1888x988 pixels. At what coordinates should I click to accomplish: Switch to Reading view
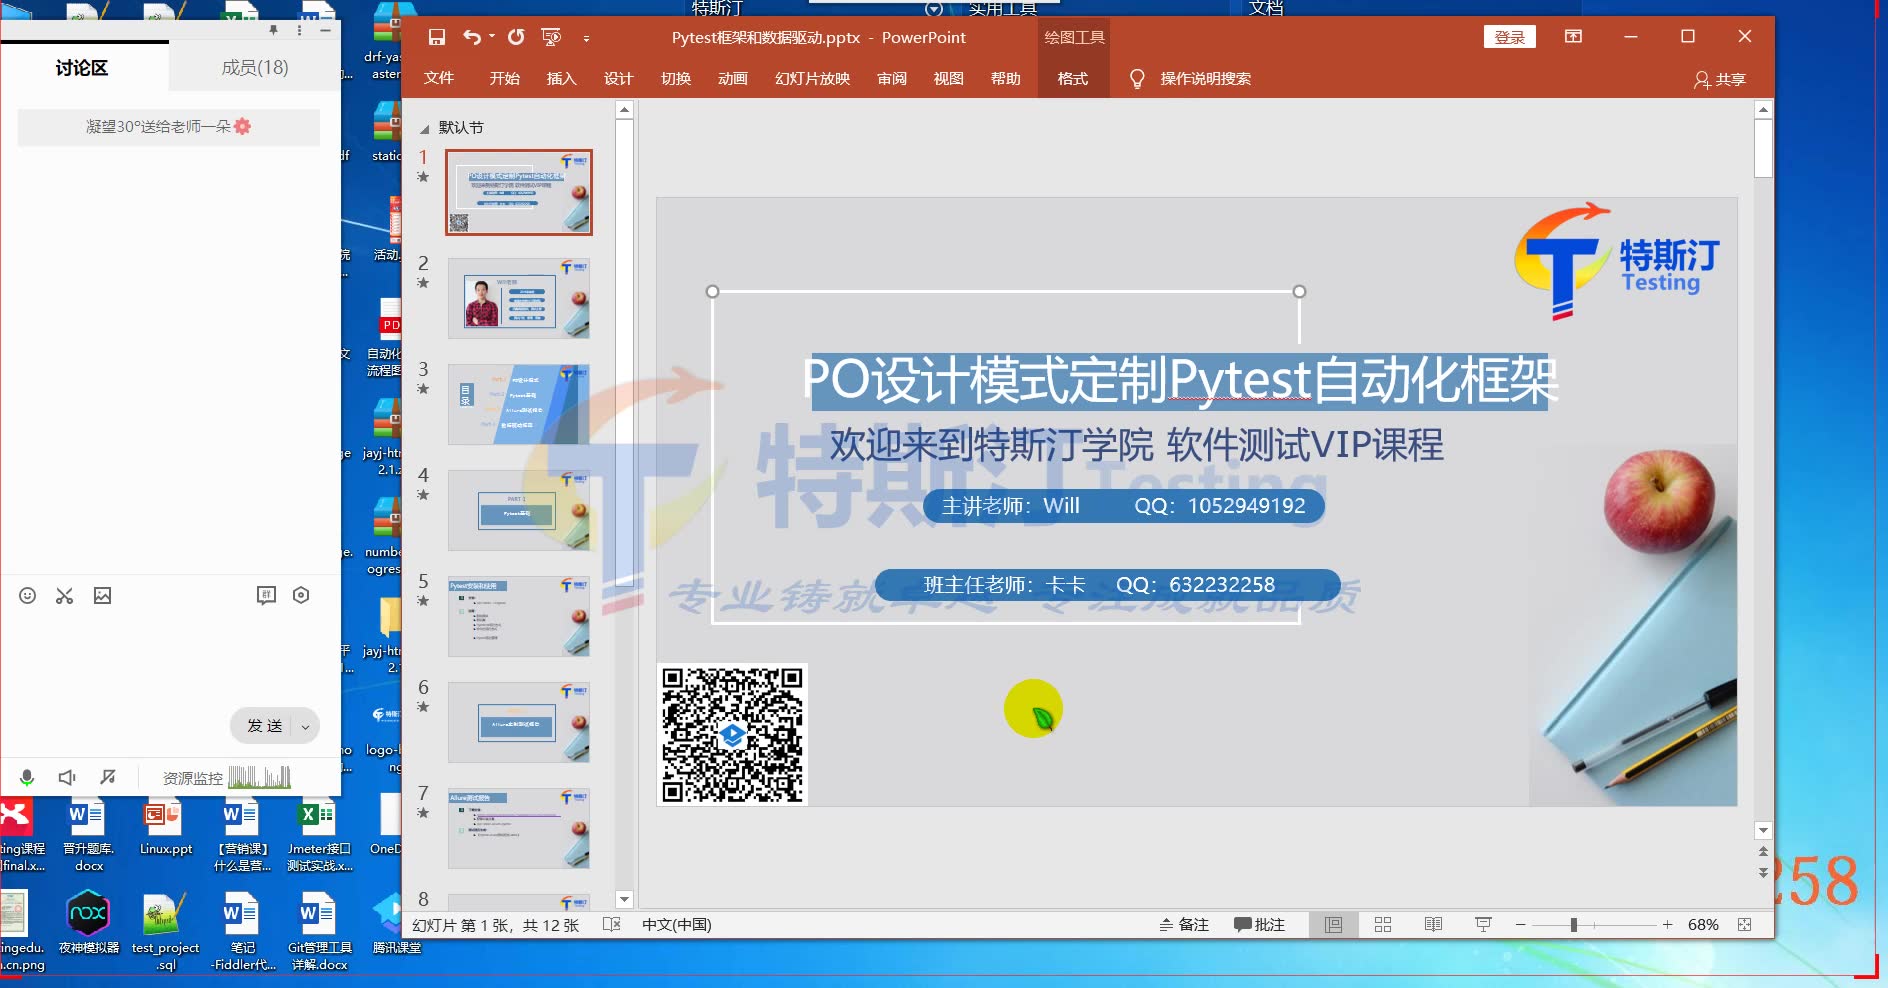point(1433,924)
